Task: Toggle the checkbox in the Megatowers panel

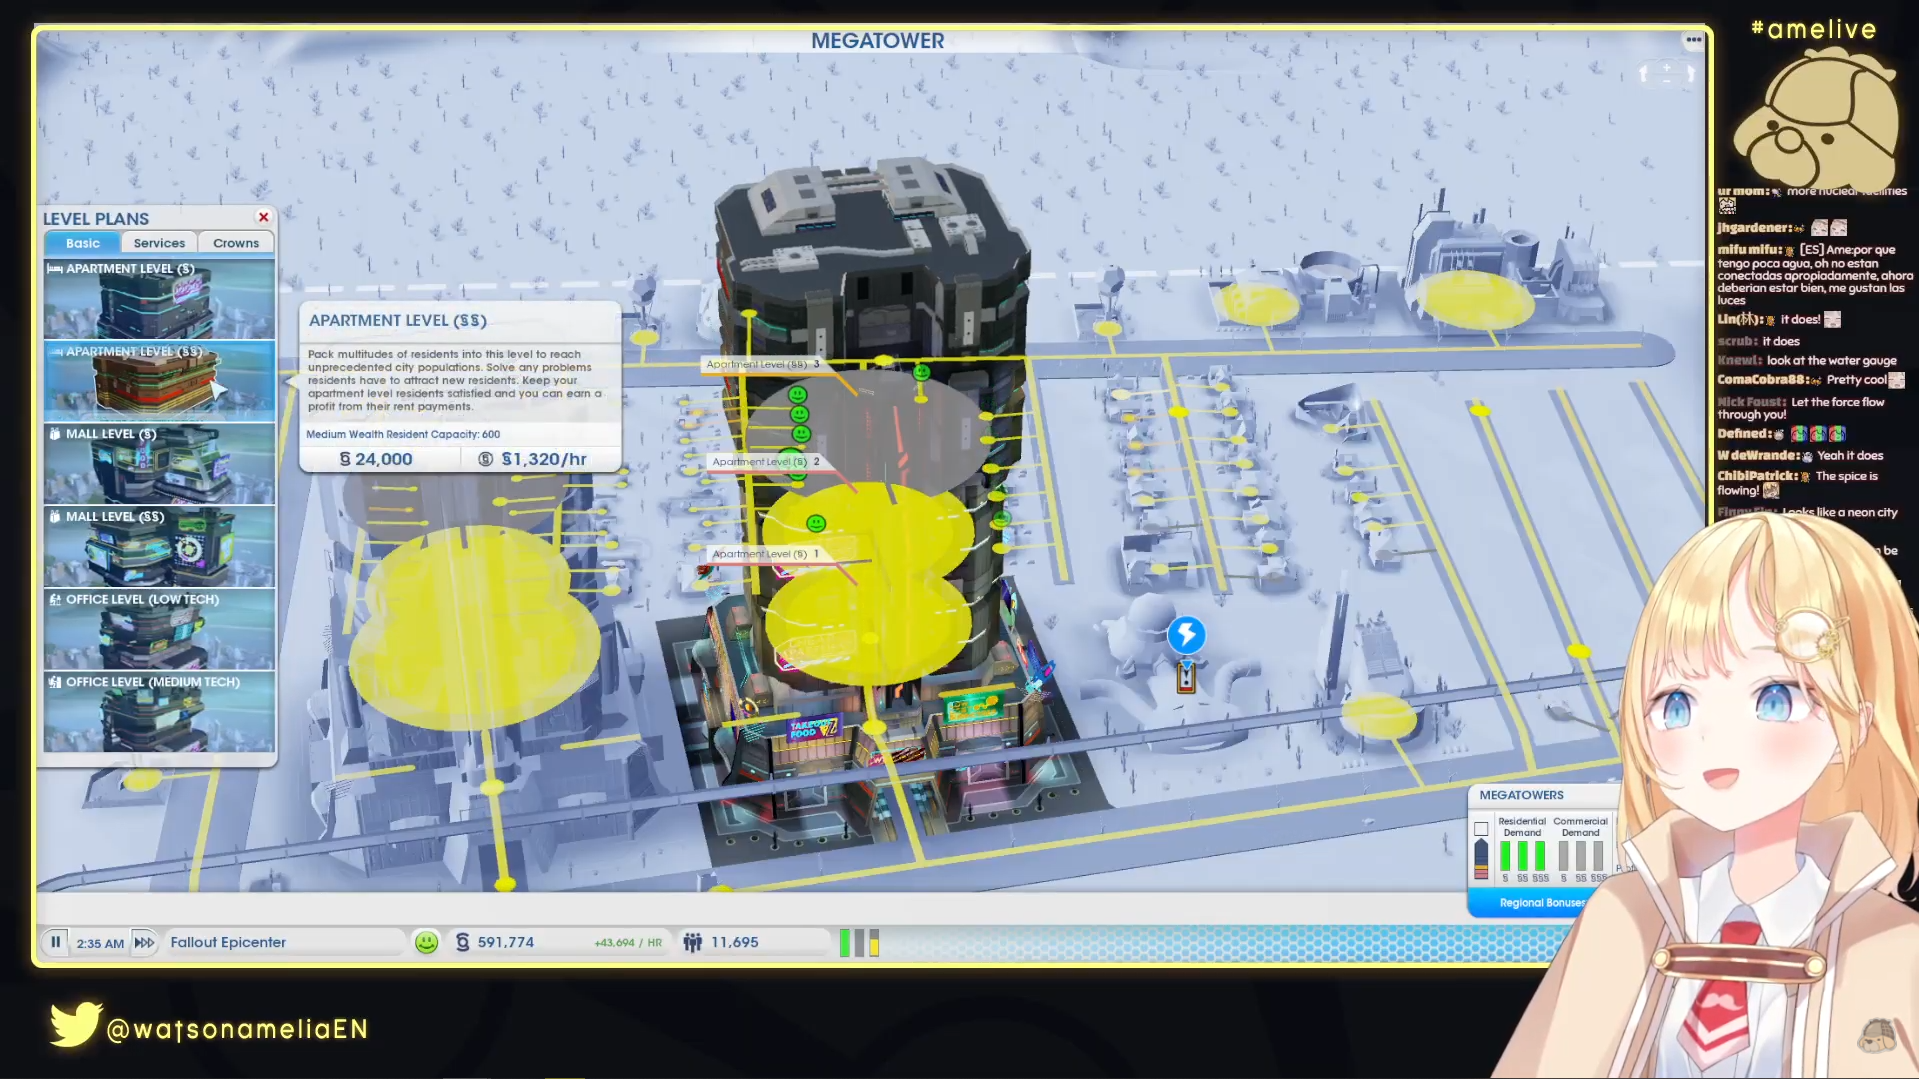Action: [1481, 829]
